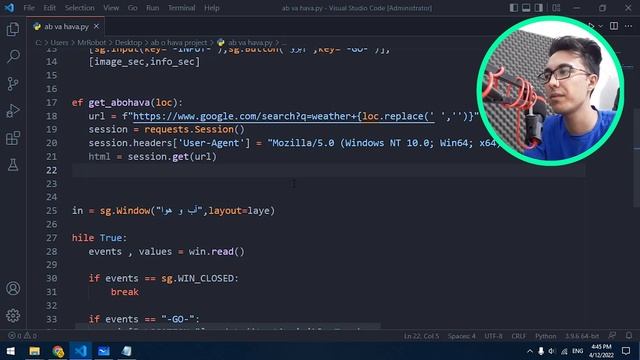Screen dimensions: 640x360
Task: Open the View menu
Action: click(x=111, y=8)
